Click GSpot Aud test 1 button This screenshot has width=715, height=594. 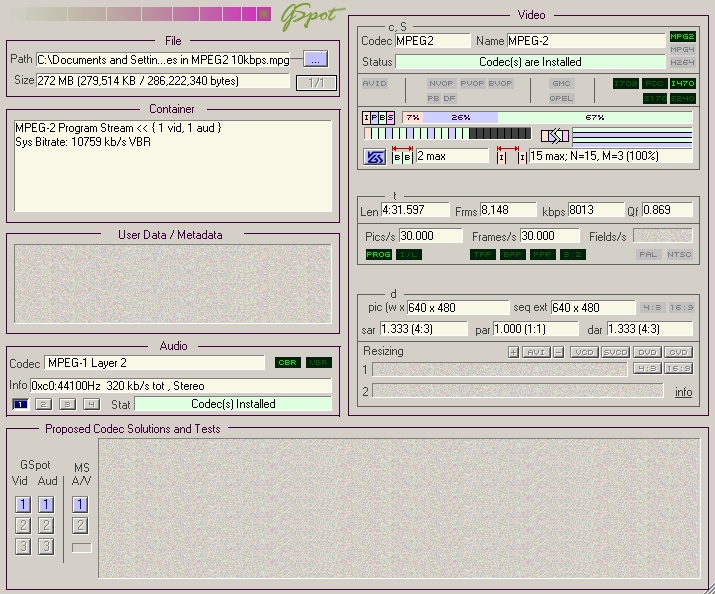46,505
